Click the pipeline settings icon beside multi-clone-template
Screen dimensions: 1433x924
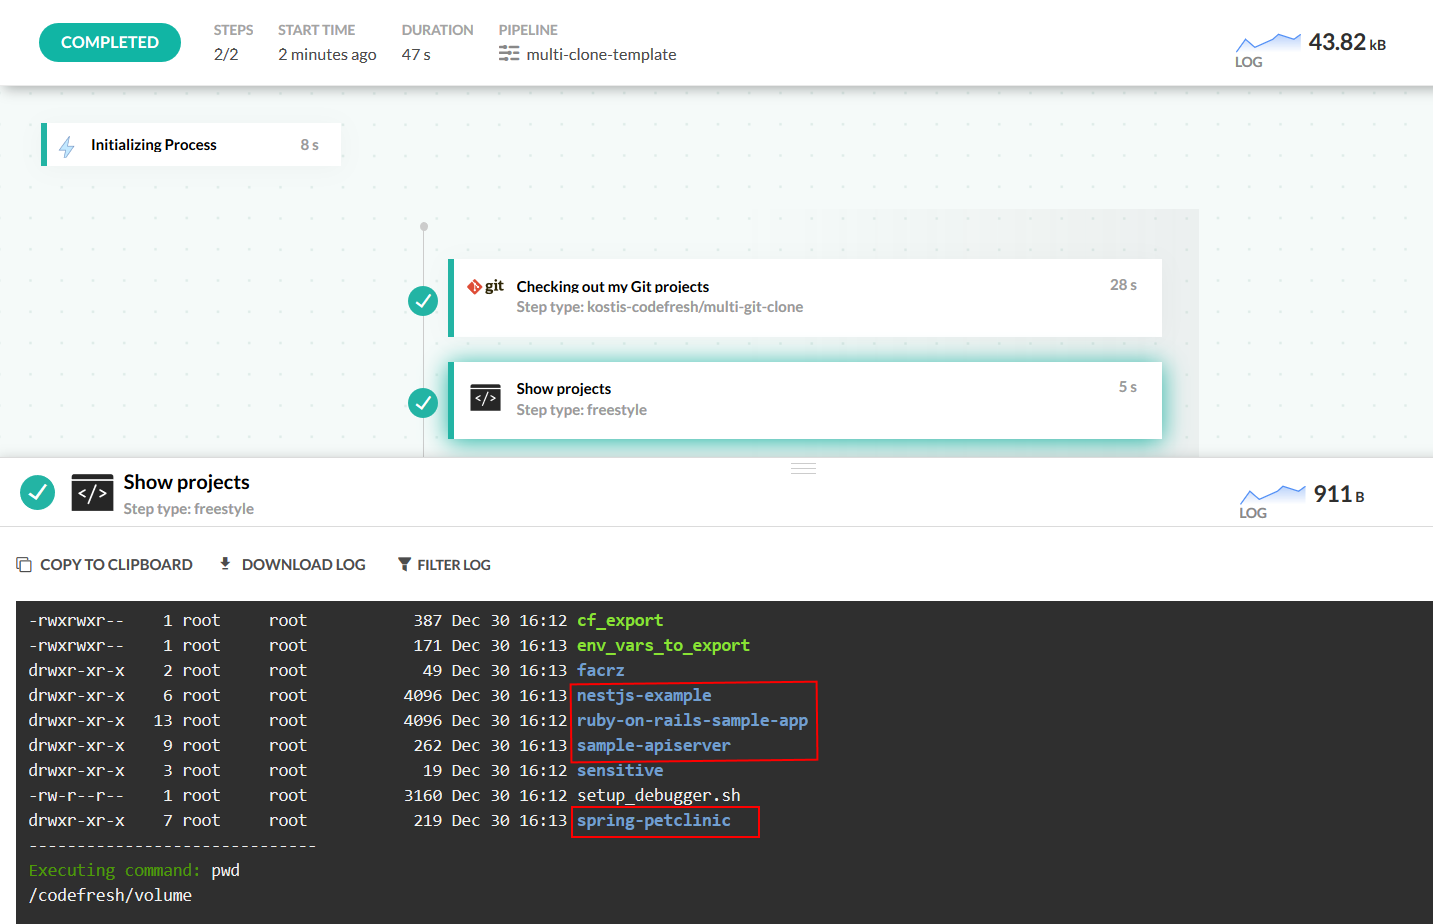tap(509, 54)
